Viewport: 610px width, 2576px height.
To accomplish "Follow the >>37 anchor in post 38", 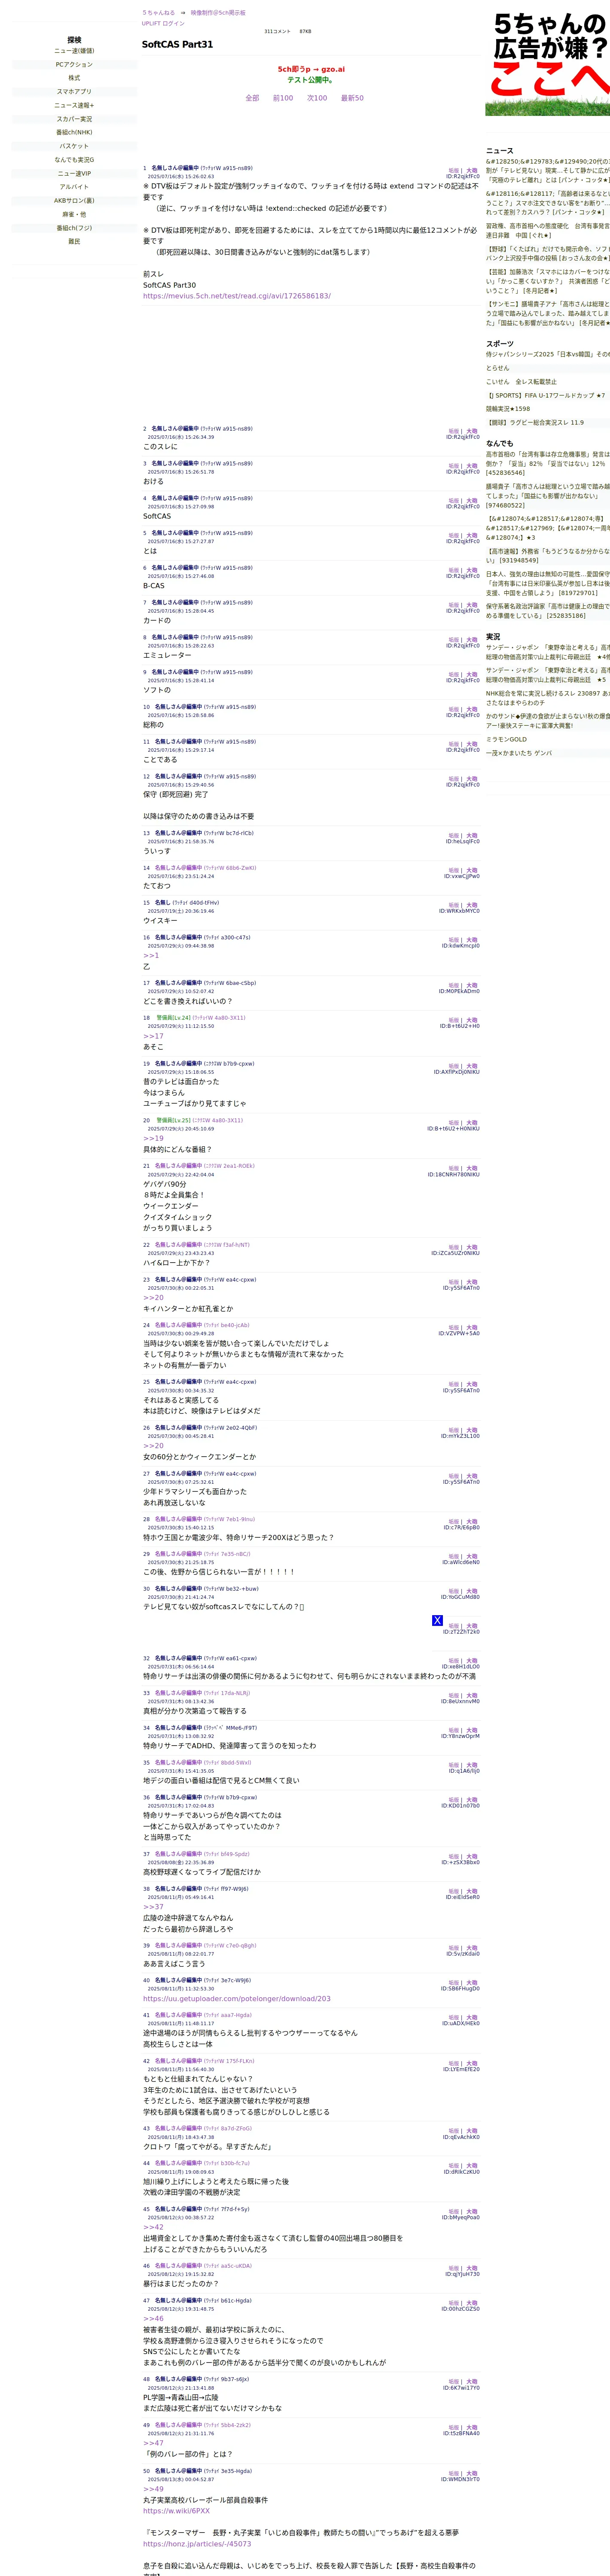I will click(x=153, y=1907).
